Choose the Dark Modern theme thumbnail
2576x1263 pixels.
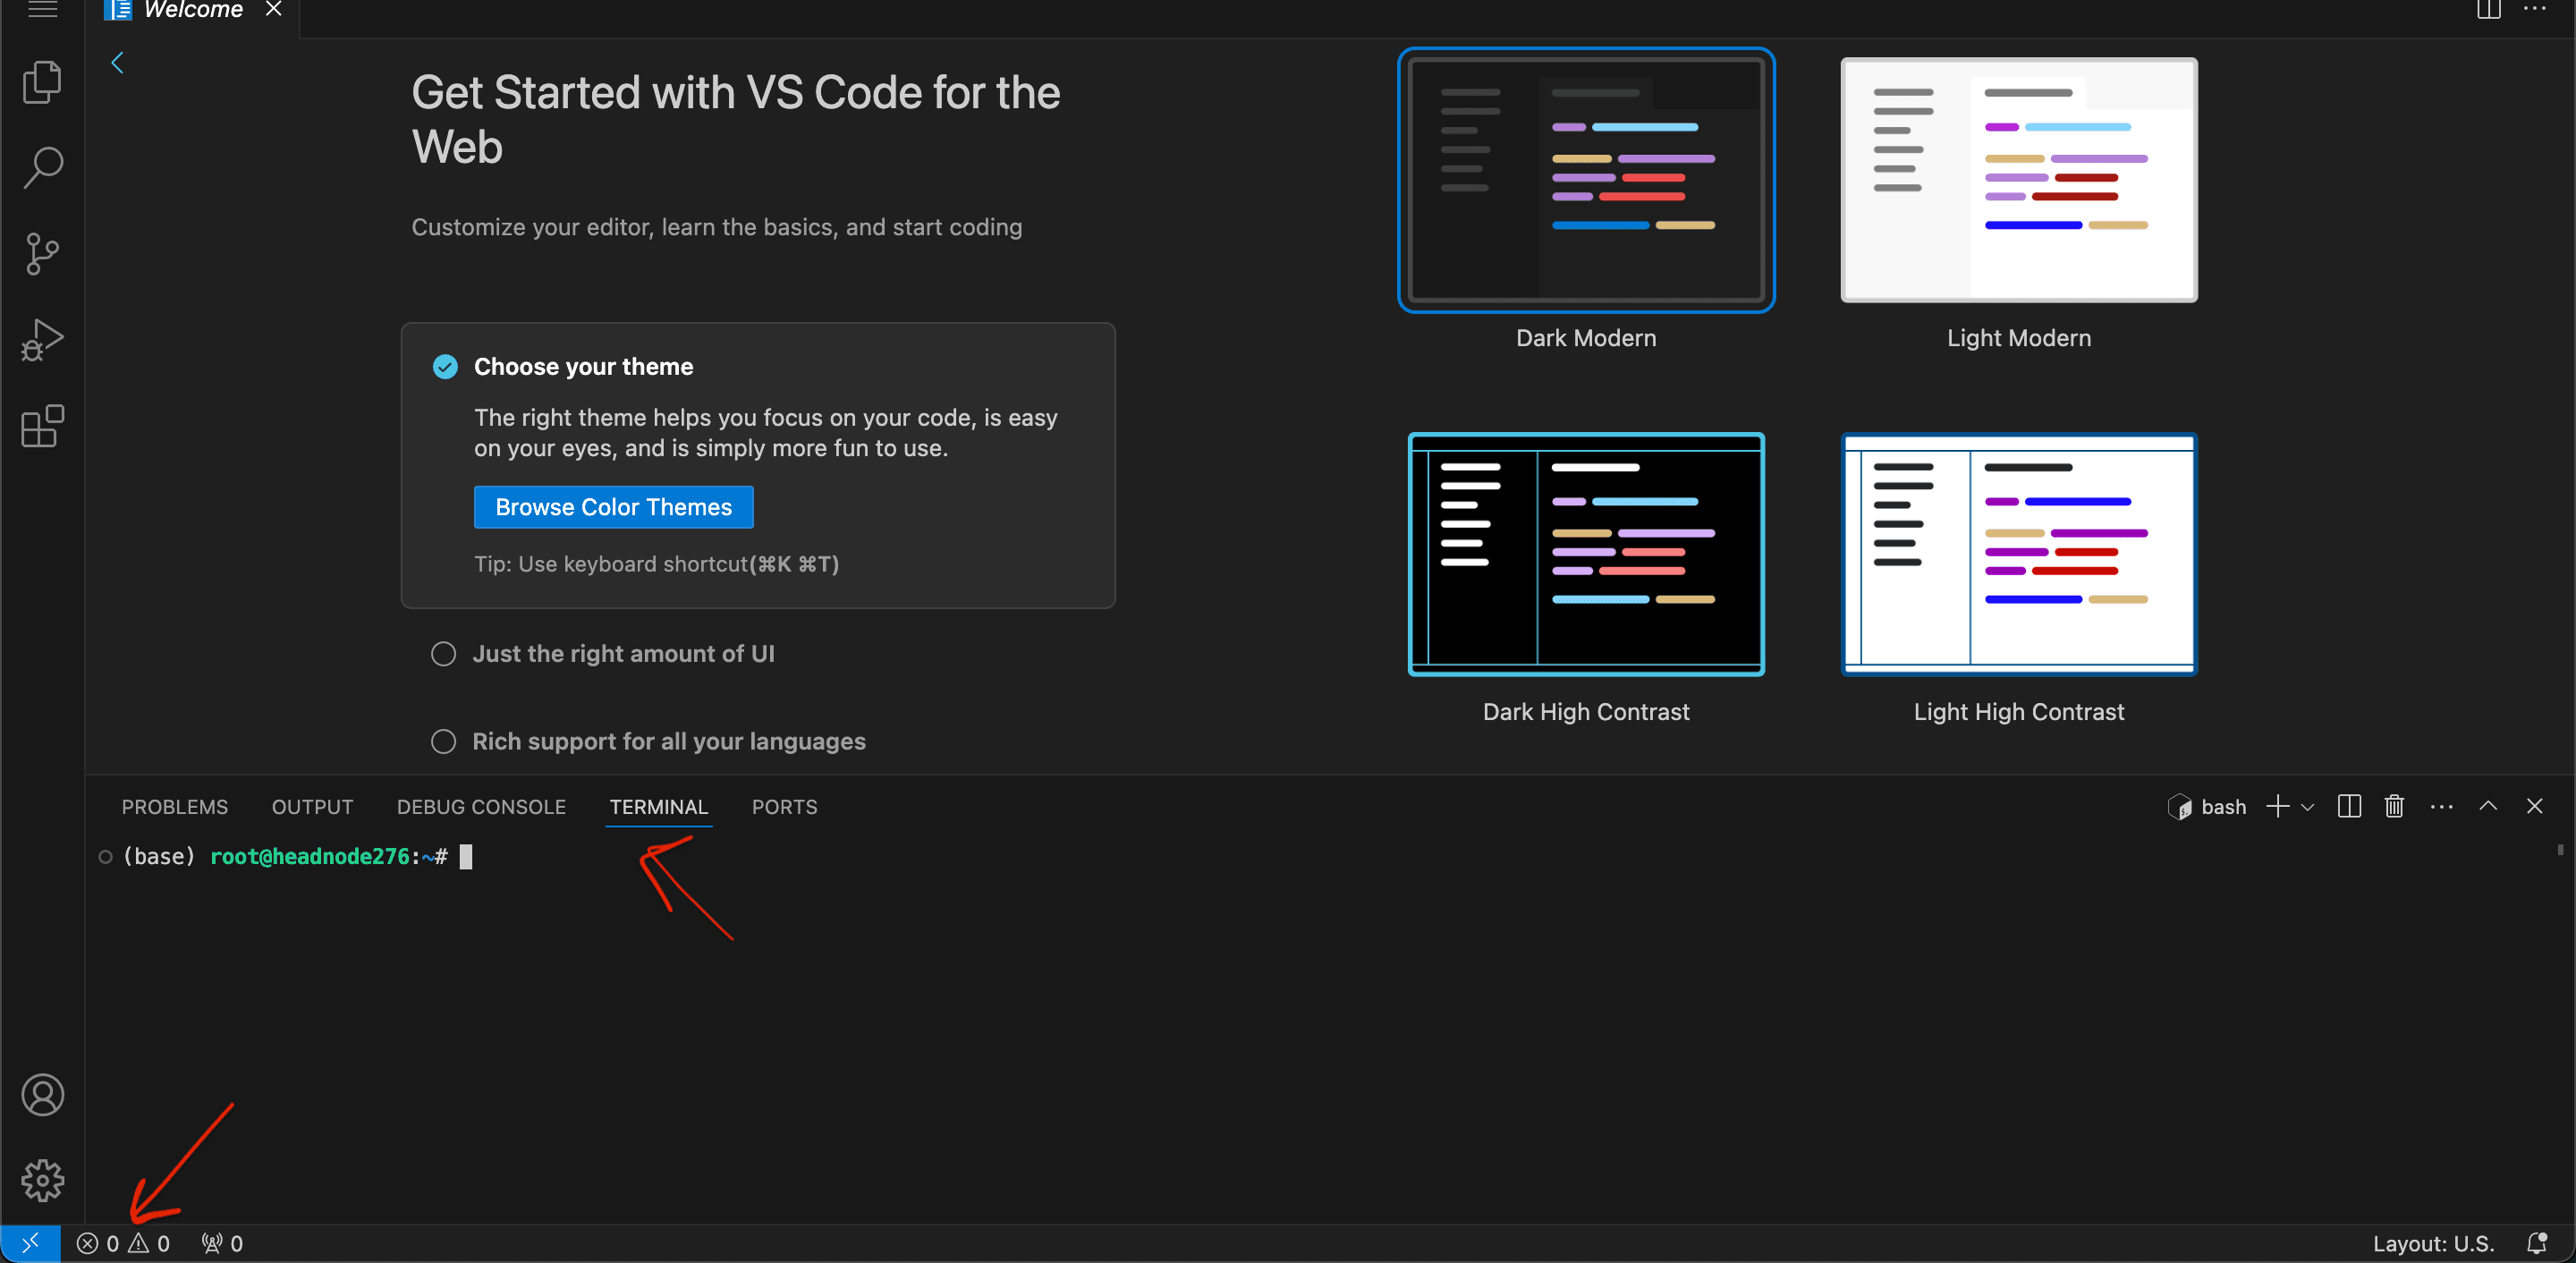1586,180
